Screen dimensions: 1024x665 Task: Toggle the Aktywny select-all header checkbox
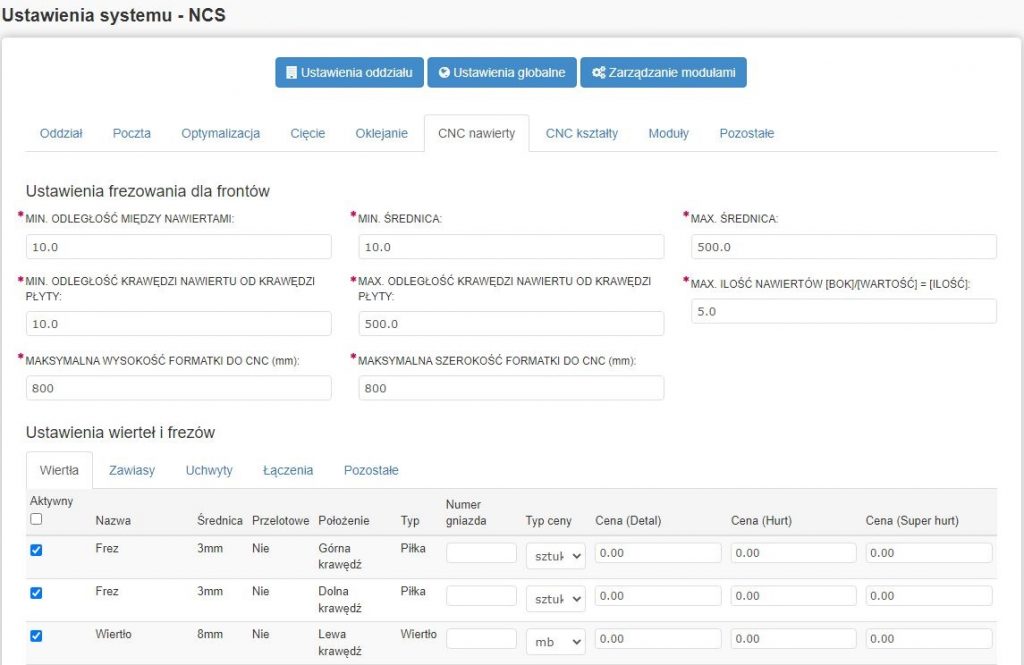pyautogui.click(x=36, y=519)
